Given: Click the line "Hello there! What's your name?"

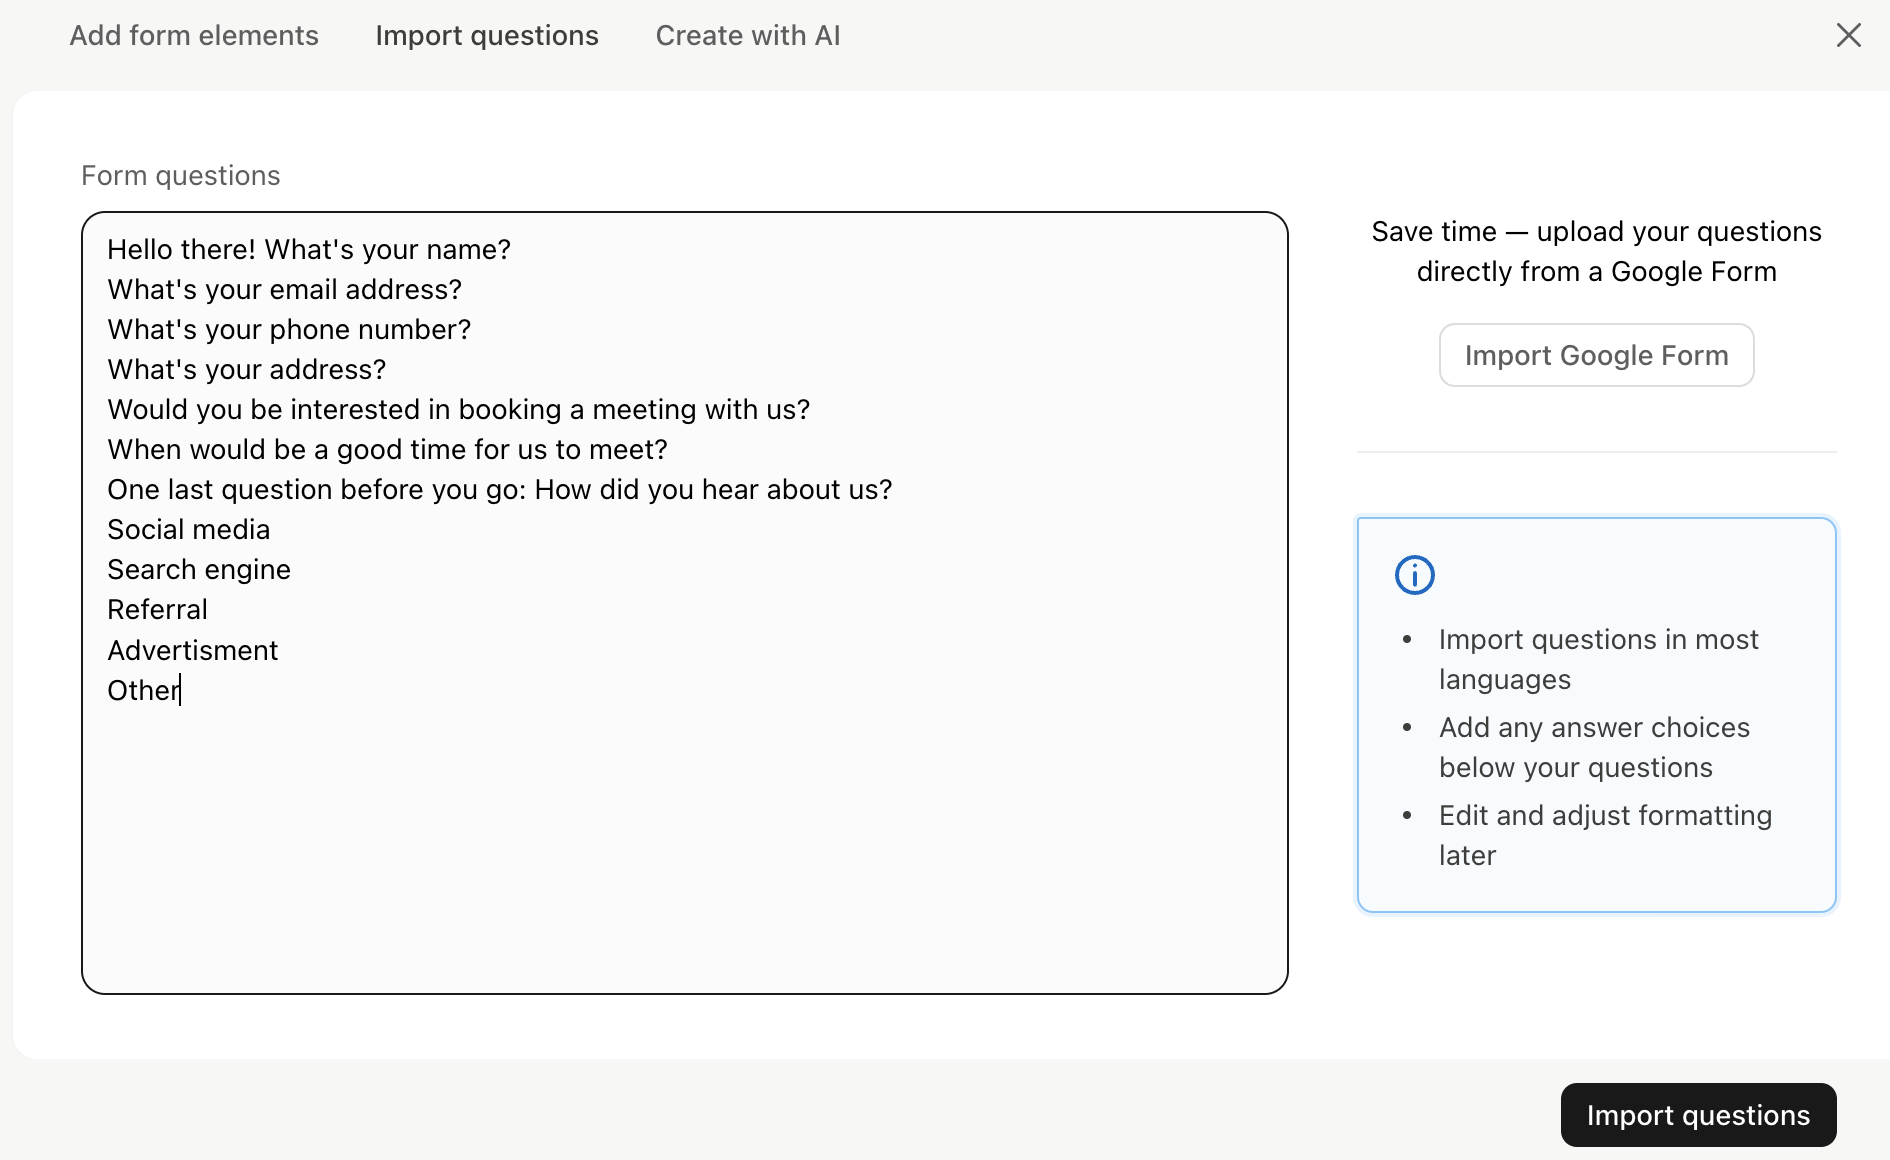Looking at the screenshot, I should pos(309,249).
